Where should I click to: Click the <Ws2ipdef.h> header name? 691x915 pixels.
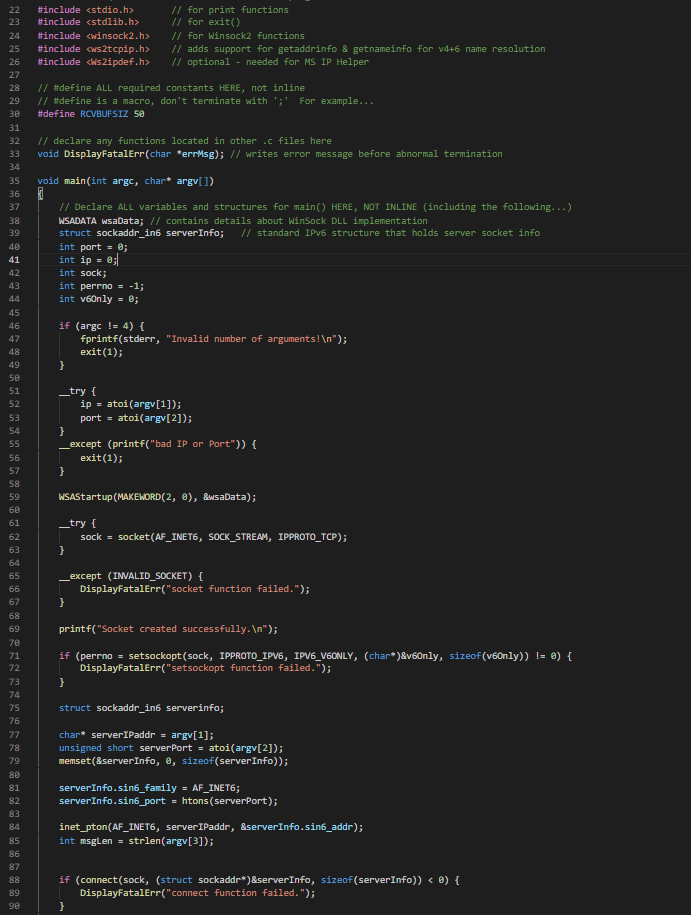click(117, 62)
